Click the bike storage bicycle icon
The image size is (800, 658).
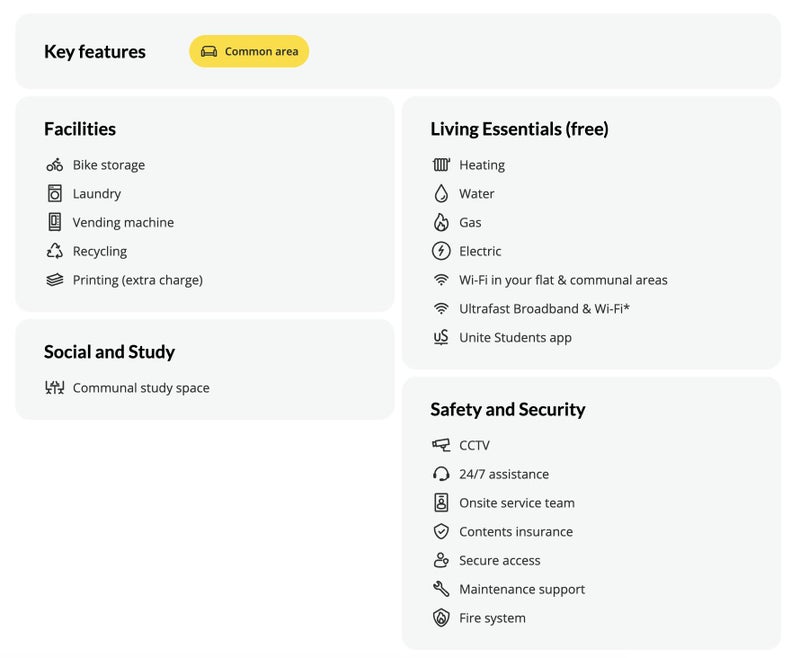point(55,165)
